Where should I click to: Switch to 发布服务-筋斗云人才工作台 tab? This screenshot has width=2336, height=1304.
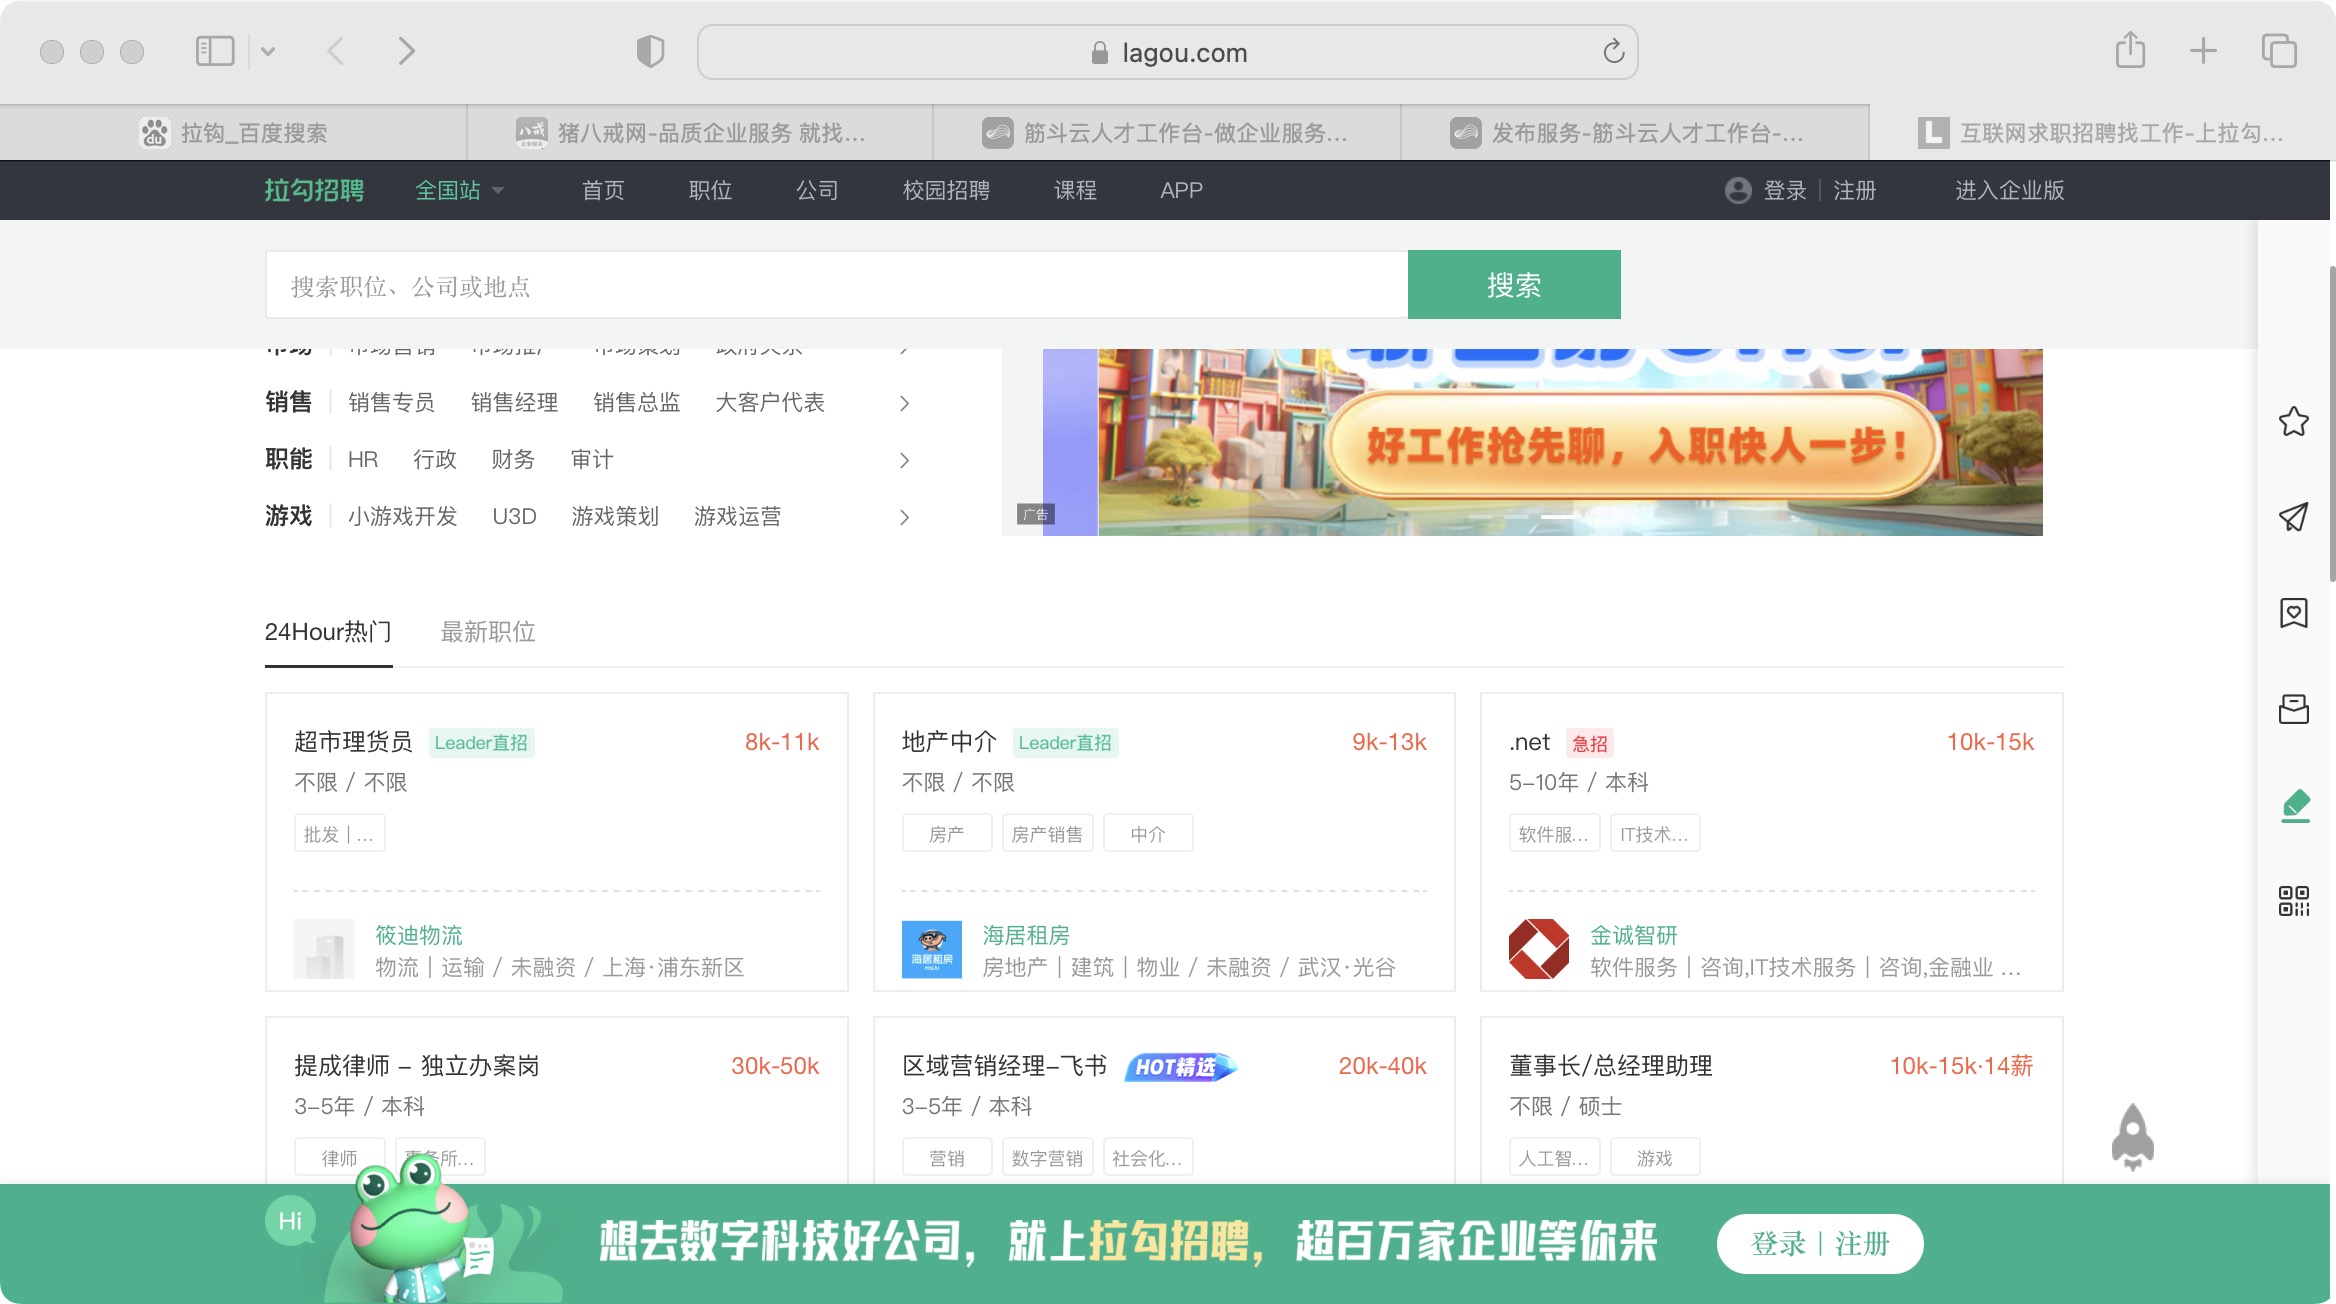click(x=1635, y=132)
